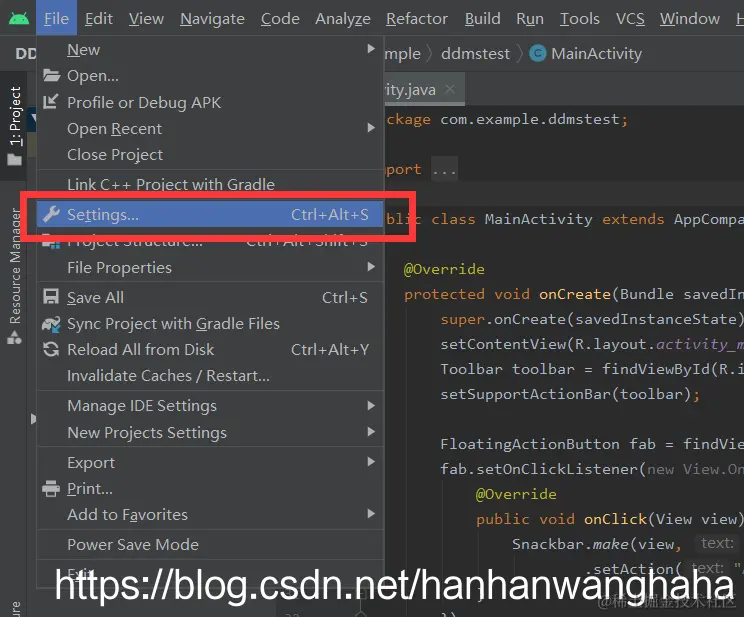Open the Resource Manager side tab
Viewport: 744px width, 617px height.
(15, 276)
